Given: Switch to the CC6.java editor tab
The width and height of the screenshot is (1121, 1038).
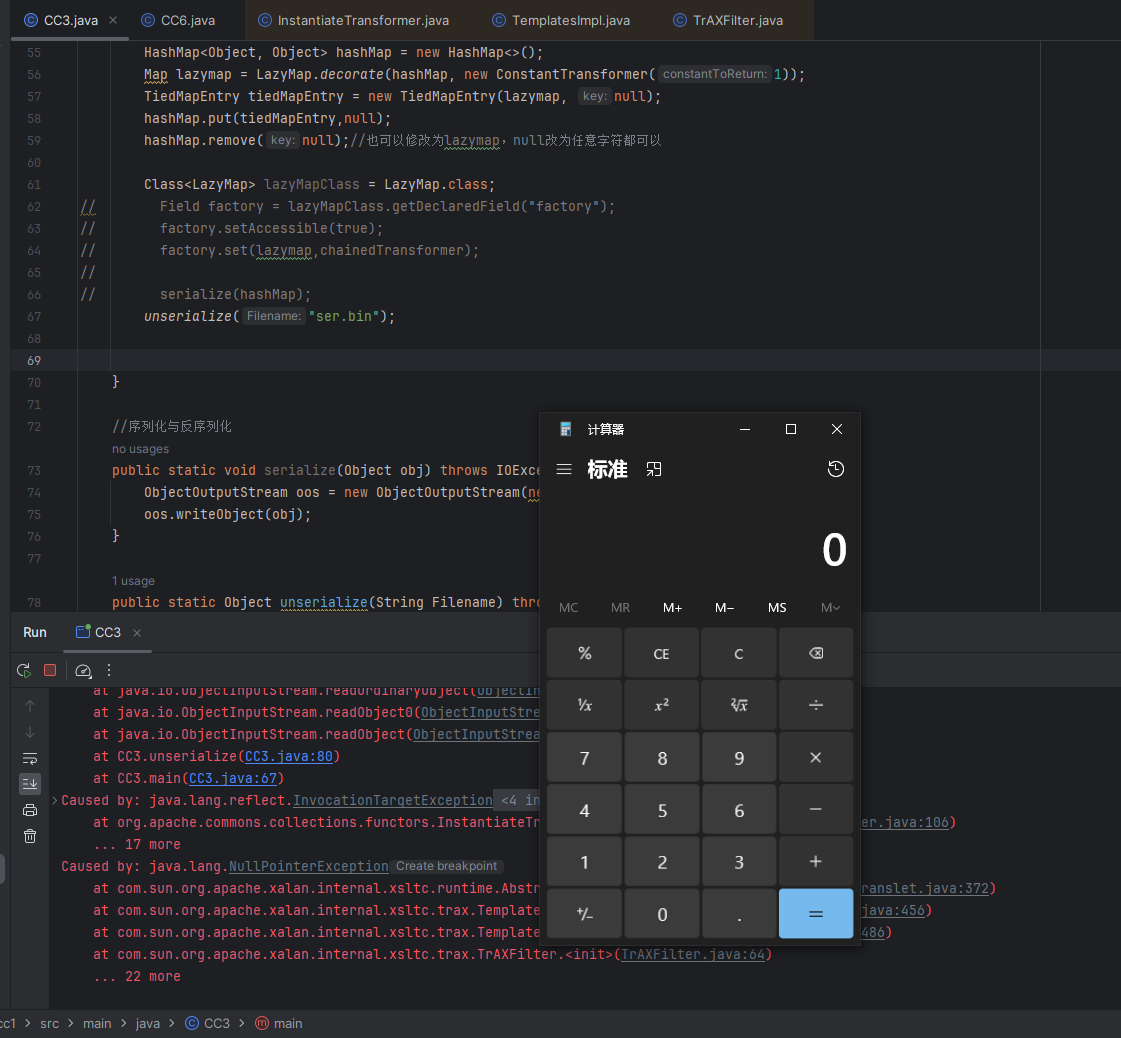Looking at the screenshot, I should point(179,20).
